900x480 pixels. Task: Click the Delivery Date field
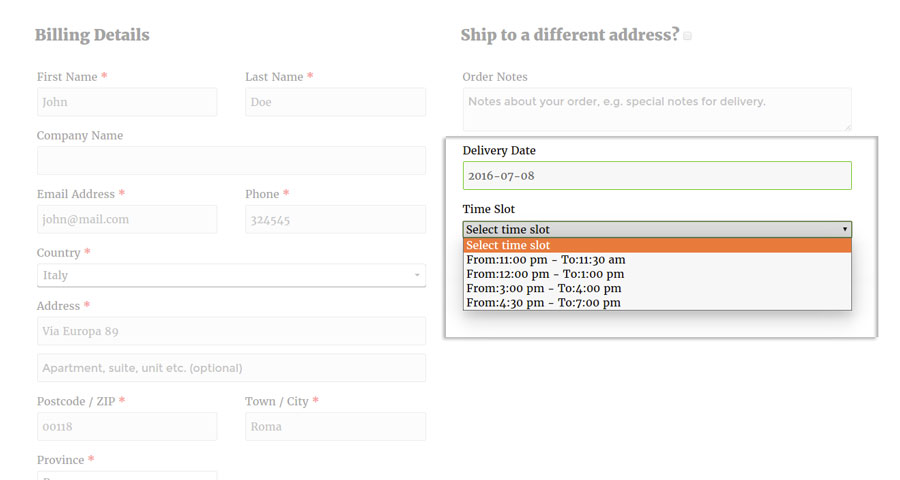point(657,176)
